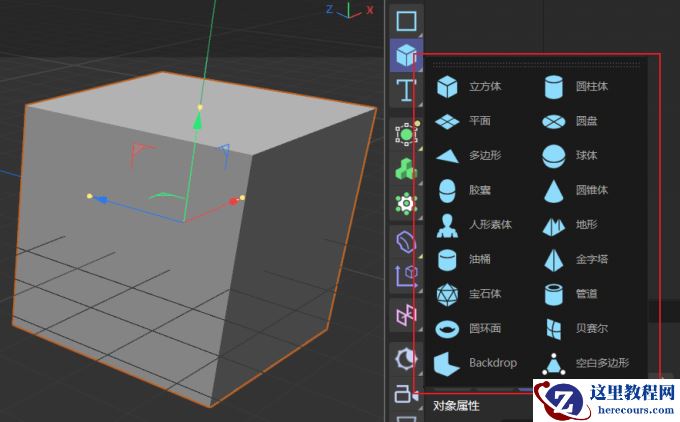The width and height of the screenshot is (680, 422).
Task: Open the subdivision surface generator icon
Action: tap(407, 134)
